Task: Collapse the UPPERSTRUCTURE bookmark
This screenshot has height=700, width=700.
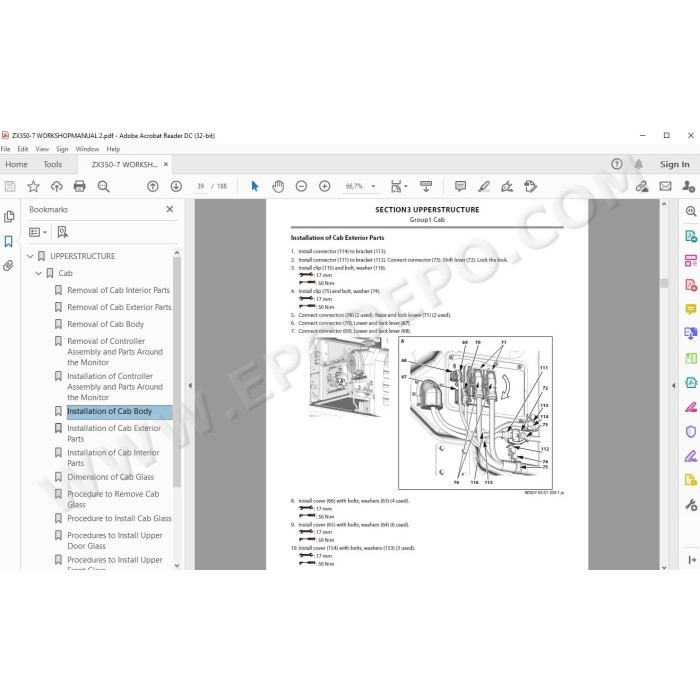Action: (x=30, y=256)
